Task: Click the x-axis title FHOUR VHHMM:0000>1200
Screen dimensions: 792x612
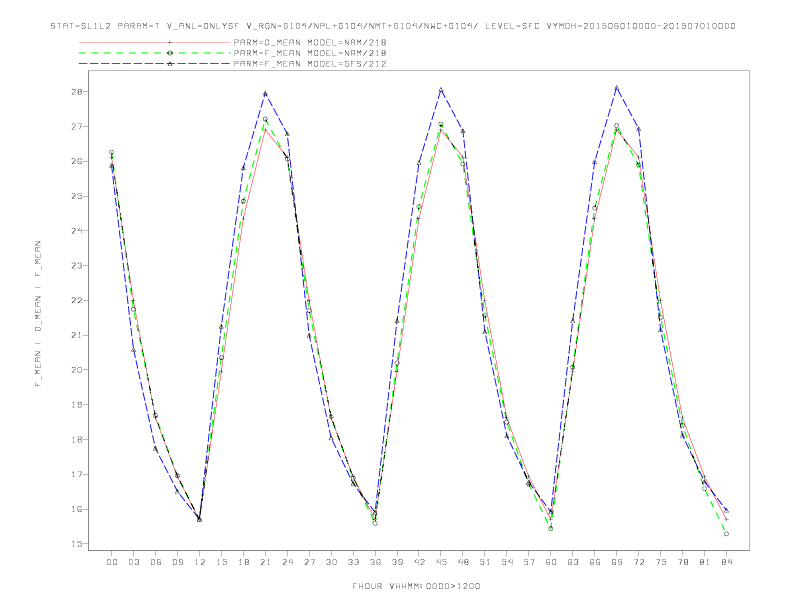Action: tap(416, 586)
